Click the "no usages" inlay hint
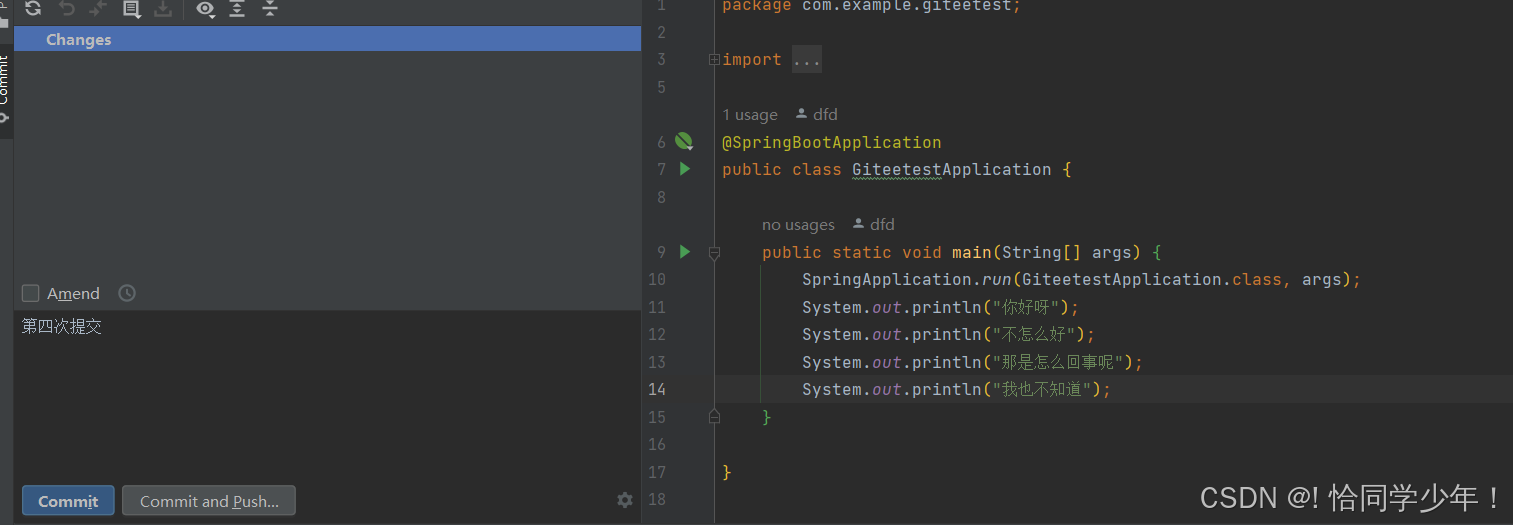The image size is (1513, 525). point(798,225)
